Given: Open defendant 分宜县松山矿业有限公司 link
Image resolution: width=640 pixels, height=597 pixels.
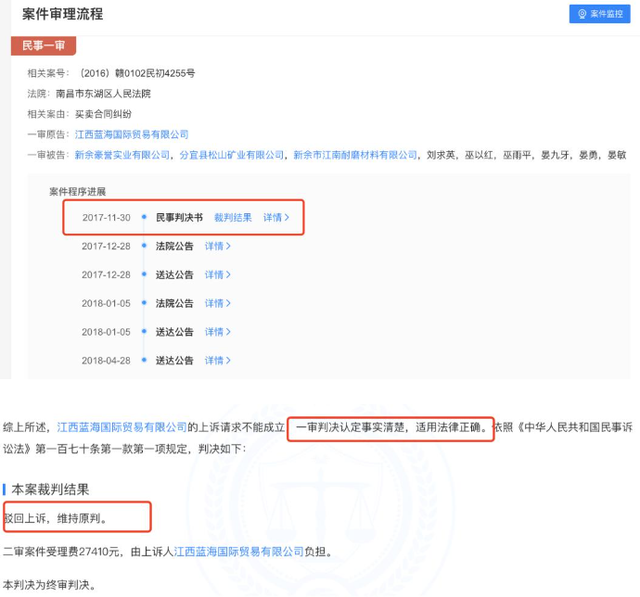Looking at the screenshot, I should [x=231, y=155].
